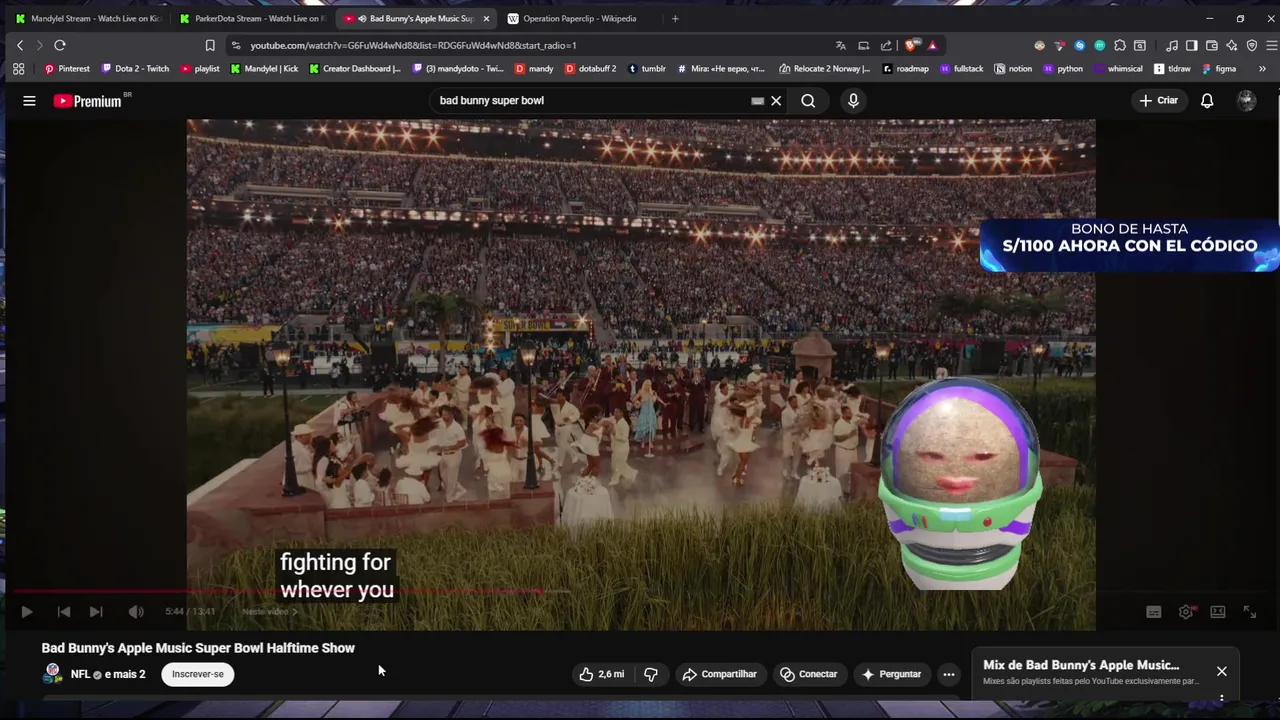Open Criar create menu
Image resolution: width=1280 pixels, height=720 pixels.
click(1159, 101)
